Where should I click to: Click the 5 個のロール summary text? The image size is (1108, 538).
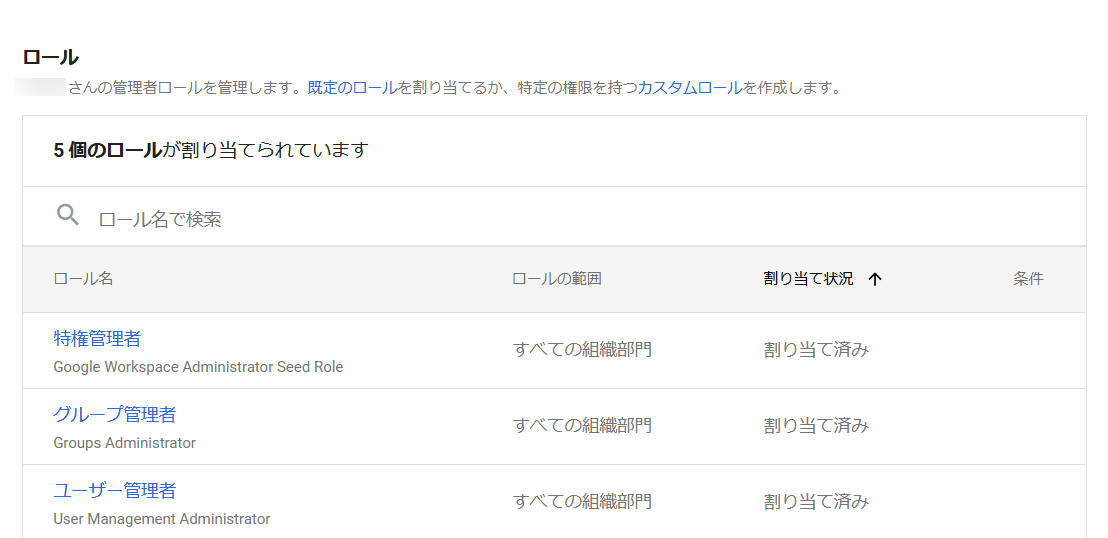point(108,151)
